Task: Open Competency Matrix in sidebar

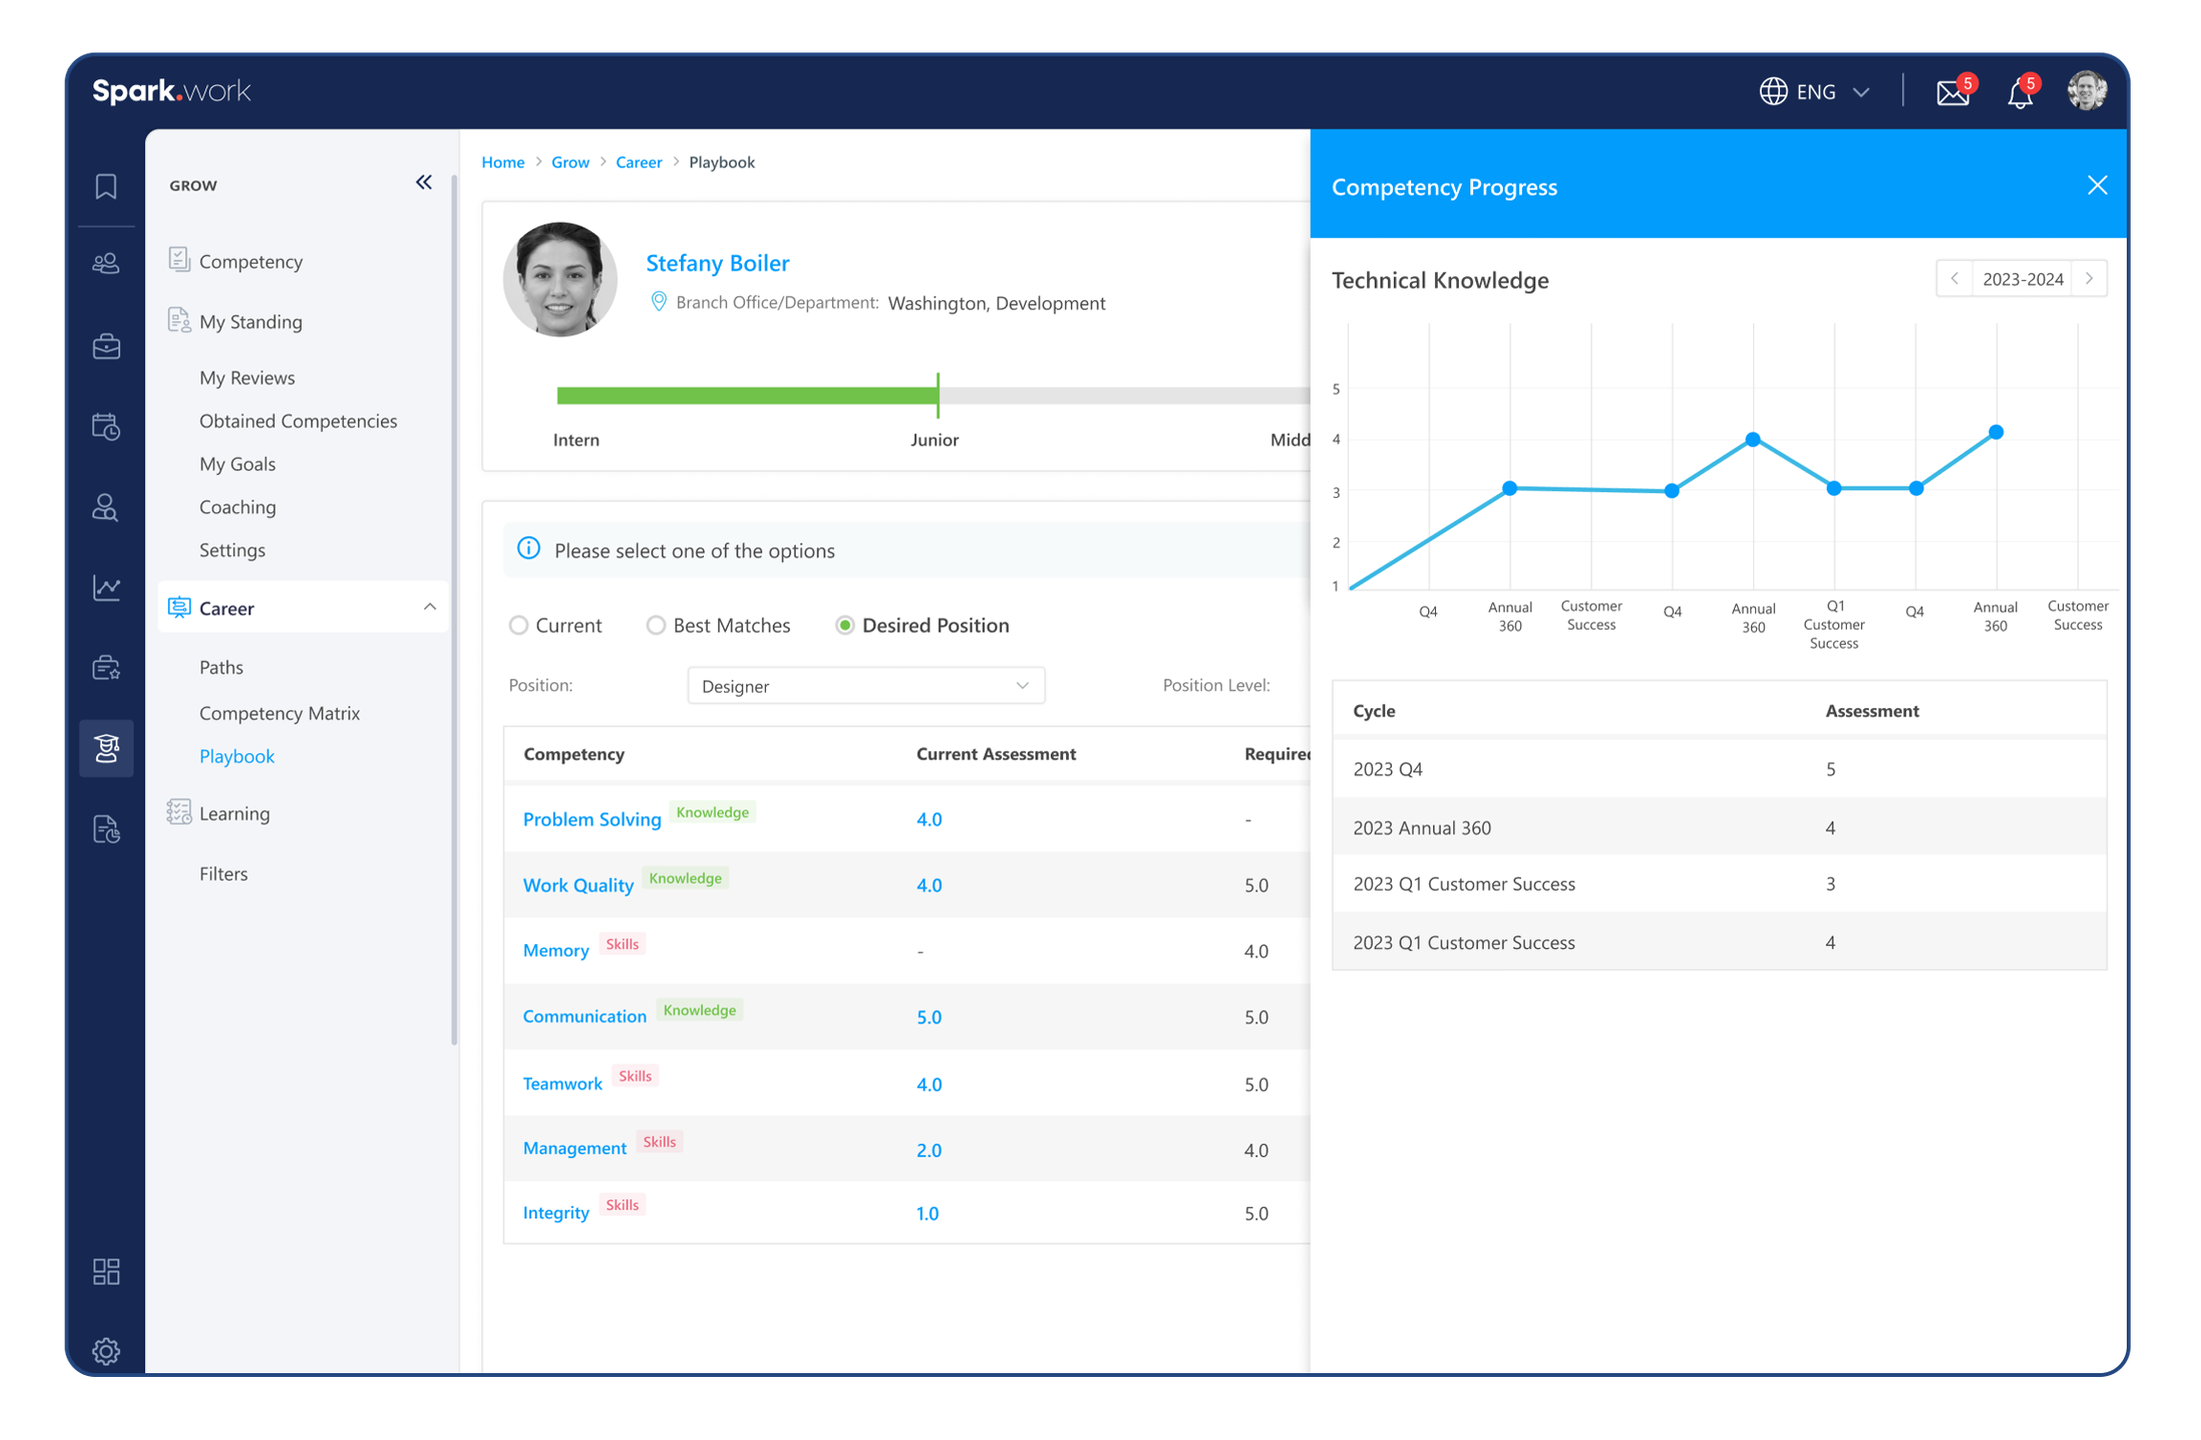Action: point(279,713)
